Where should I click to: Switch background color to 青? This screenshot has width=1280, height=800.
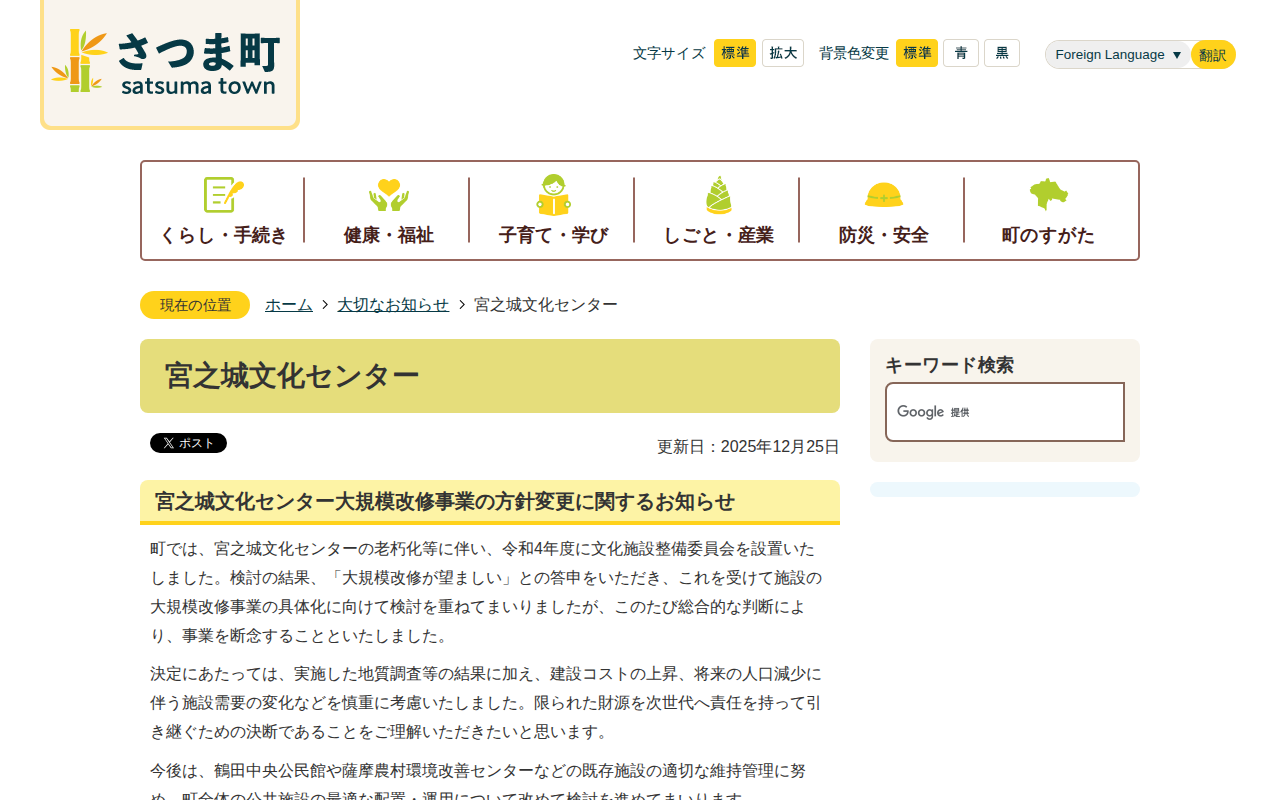pos(961,53)
